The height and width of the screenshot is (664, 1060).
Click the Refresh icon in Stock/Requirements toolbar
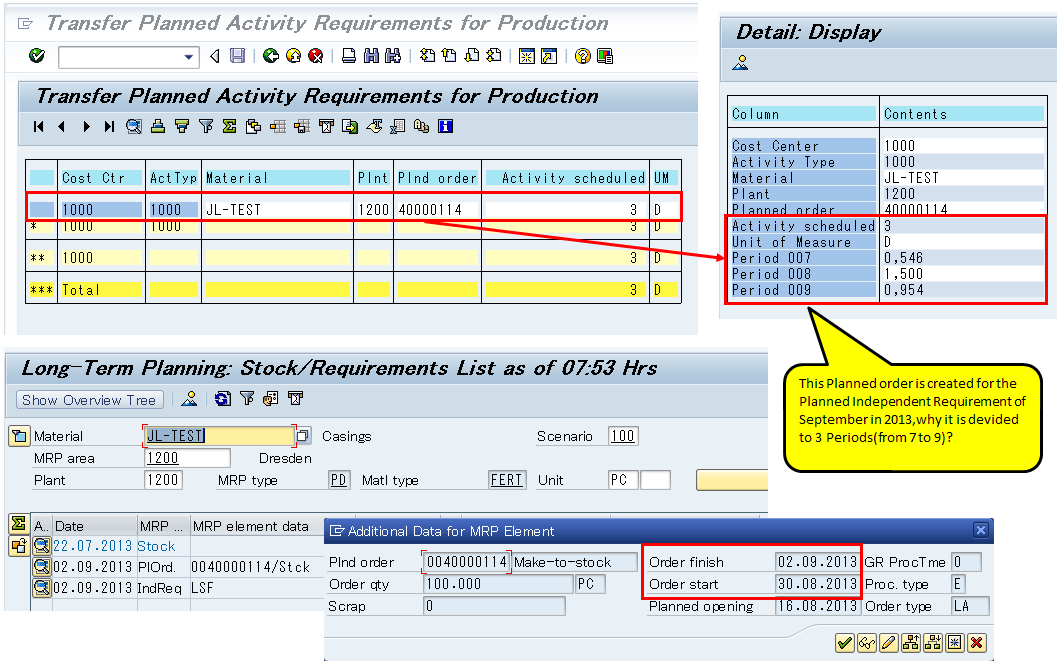tap(222, 399)
